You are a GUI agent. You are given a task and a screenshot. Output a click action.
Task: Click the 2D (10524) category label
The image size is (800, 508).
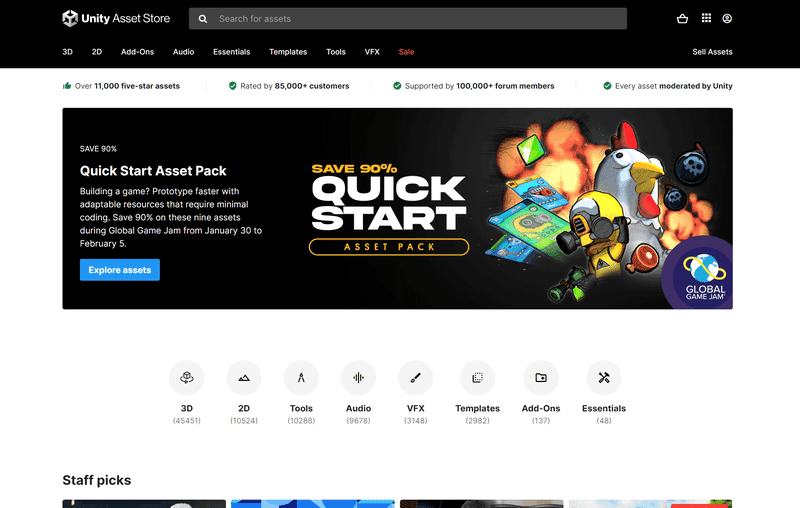244,414
